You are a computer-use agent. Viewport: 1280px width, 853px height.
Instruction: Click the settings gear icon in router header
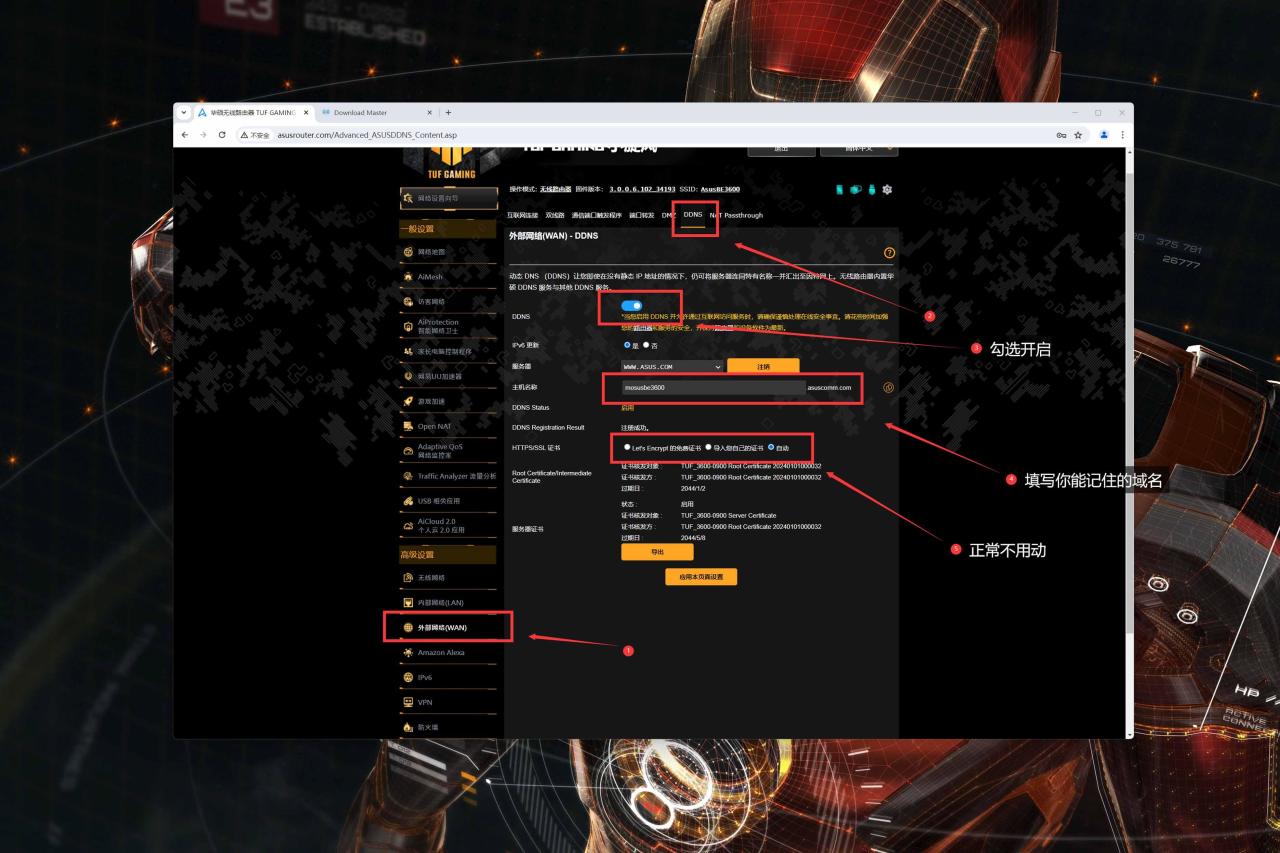(887, 189)
